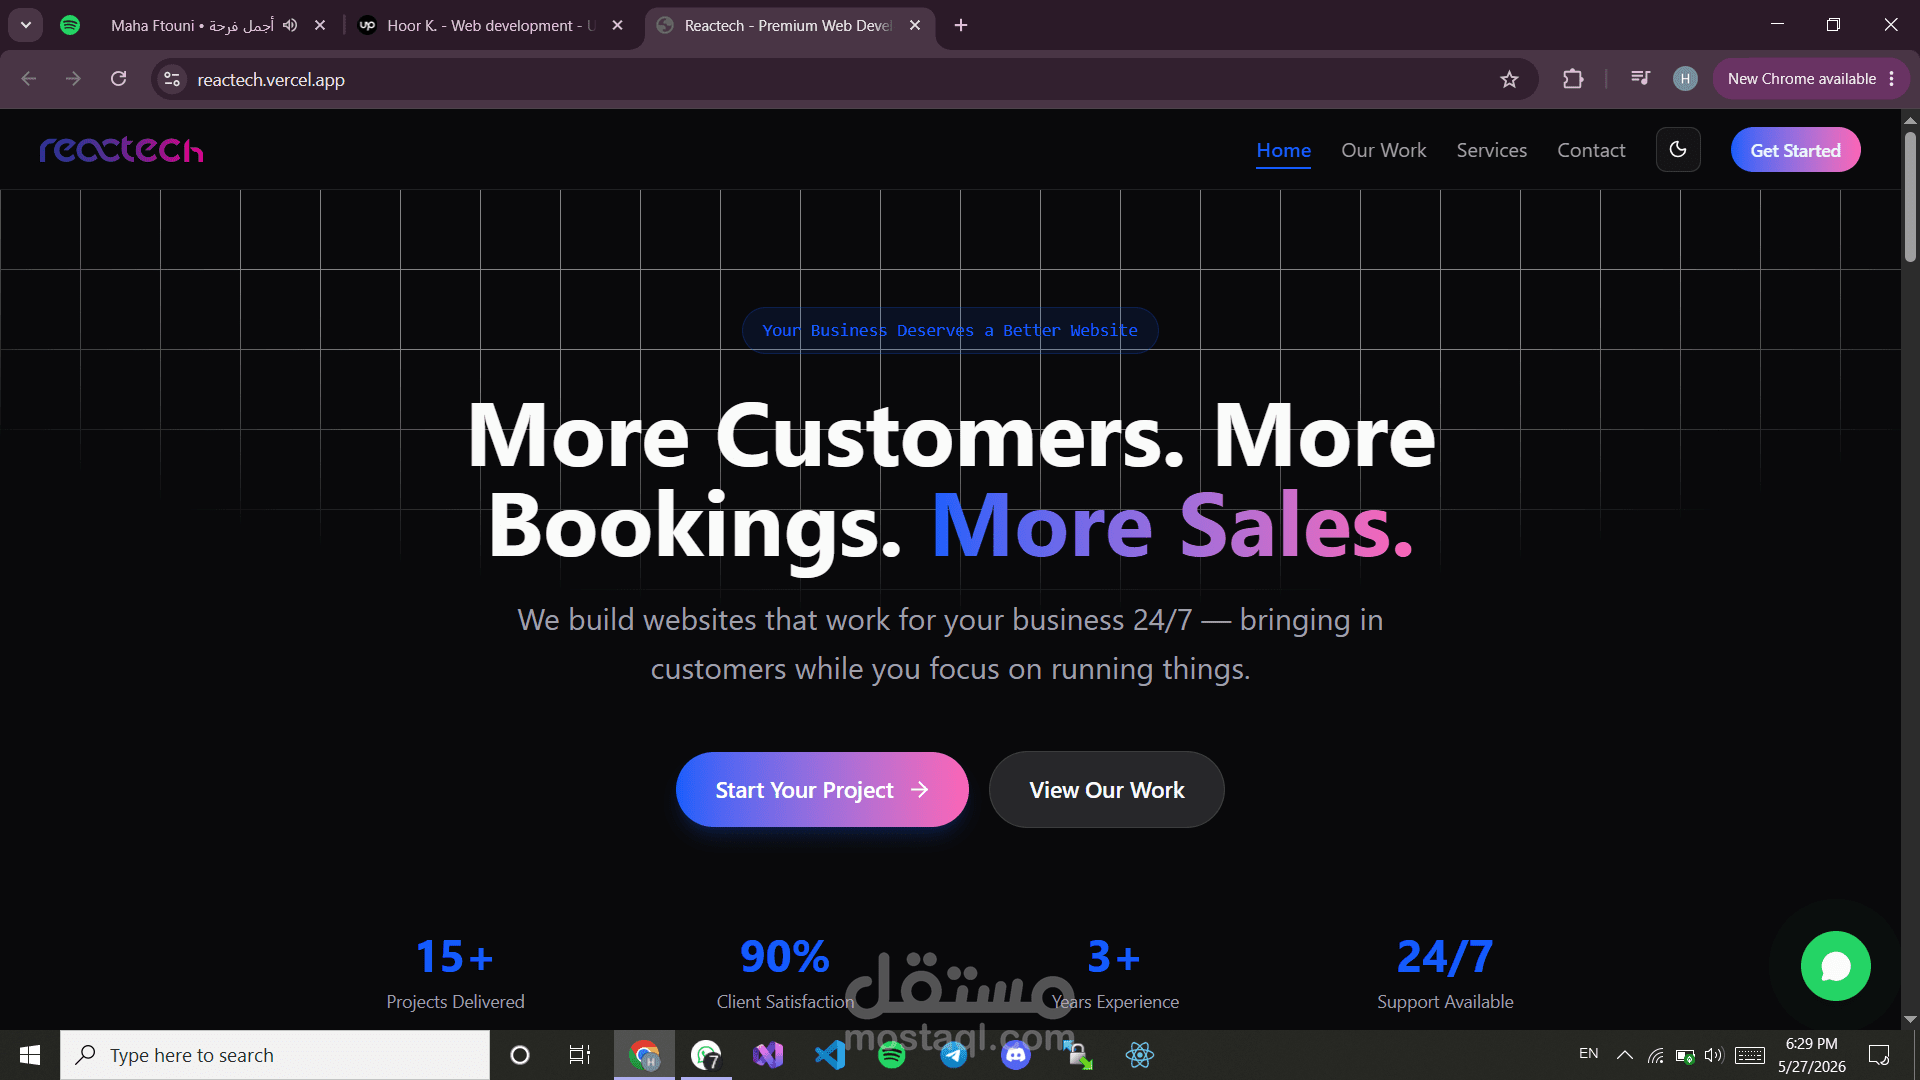Viewport: 1920px width, 1080px height.
Task: Open Chrome from the taskbar
Action: pos(644,1055)
